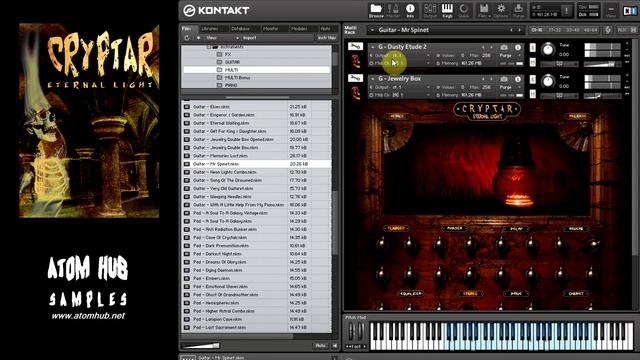The image size is (640, 360).
Task: Open instrument menu arrow of G - Dusty Etude 2
Action: (x=373, y=47)
